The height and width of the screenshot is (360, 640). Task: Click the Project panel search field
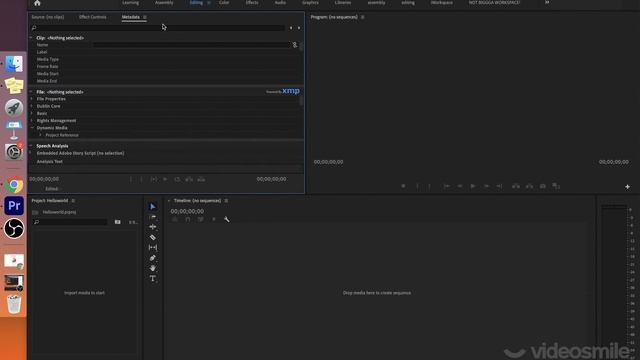(70, 222)
